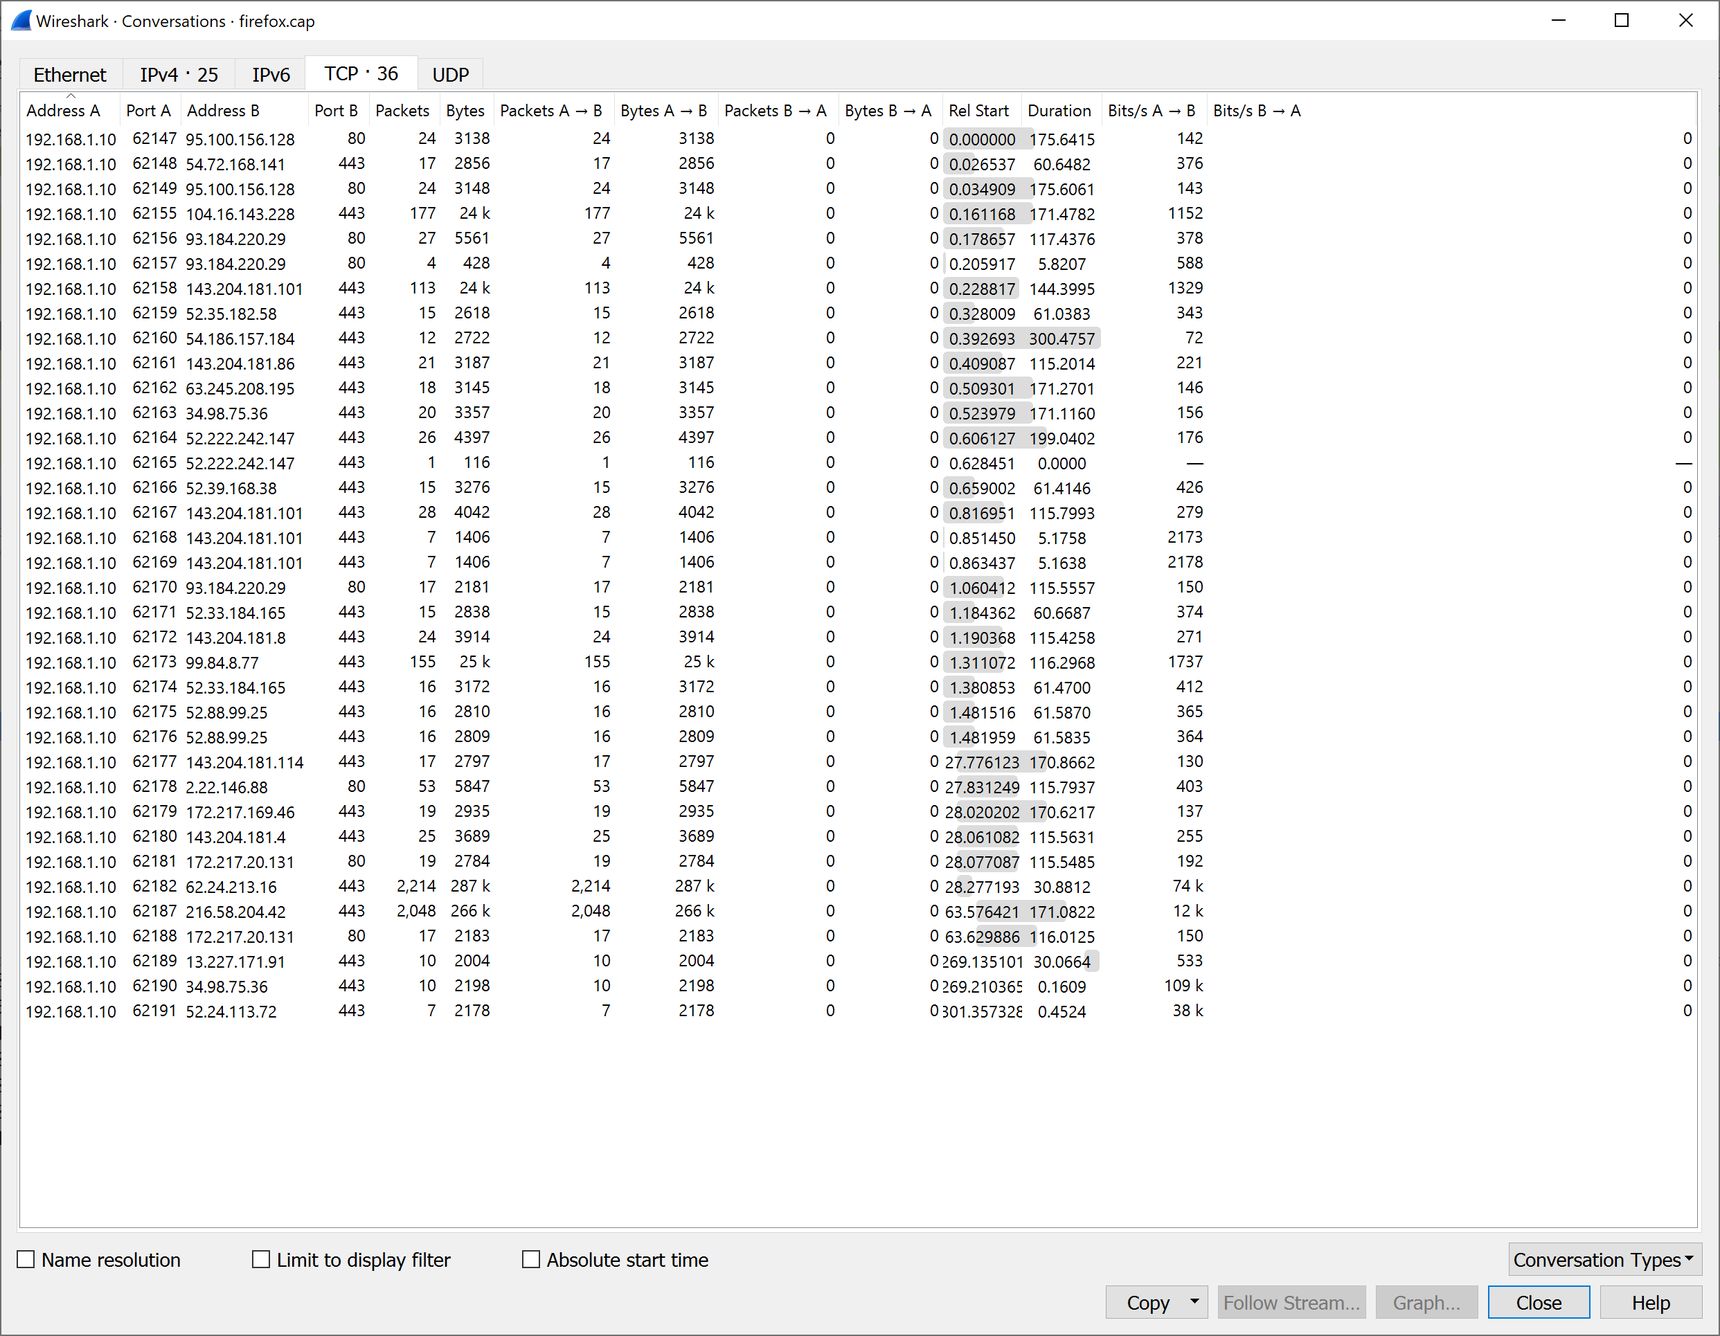Open the IPv4 · 25 tab
Image resolution: width=1720 pixels, height=1336 pixels.
[x=179, y=75]
